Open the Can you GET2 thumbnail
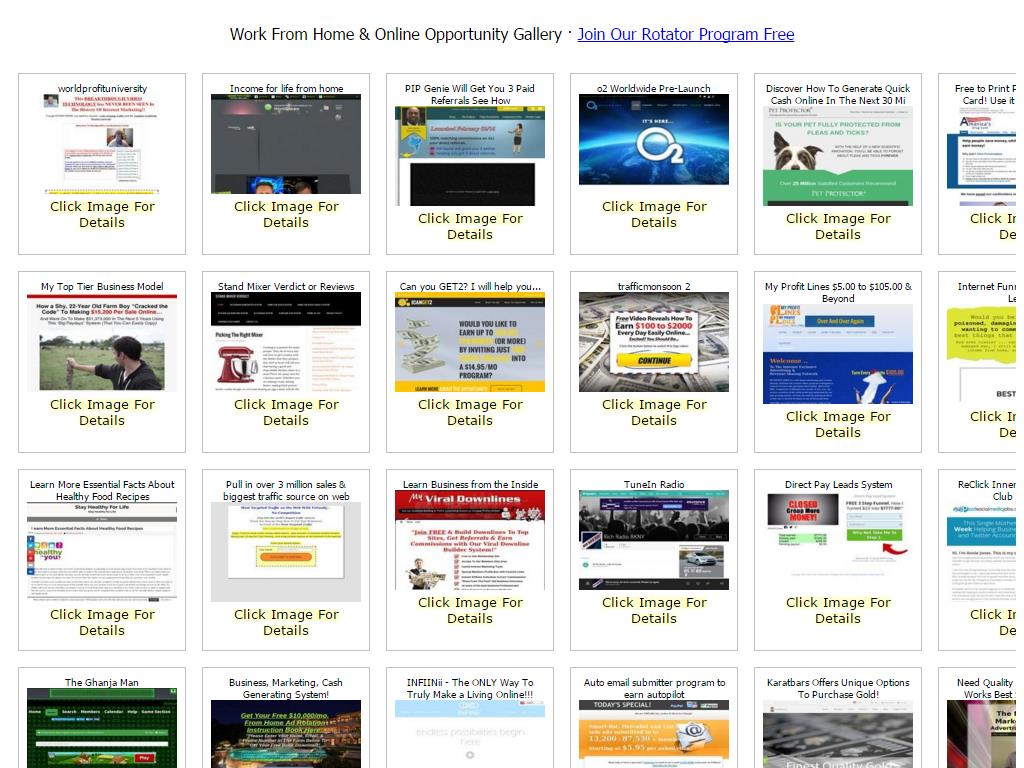The image size is (1024, 768). coord(470,342)
